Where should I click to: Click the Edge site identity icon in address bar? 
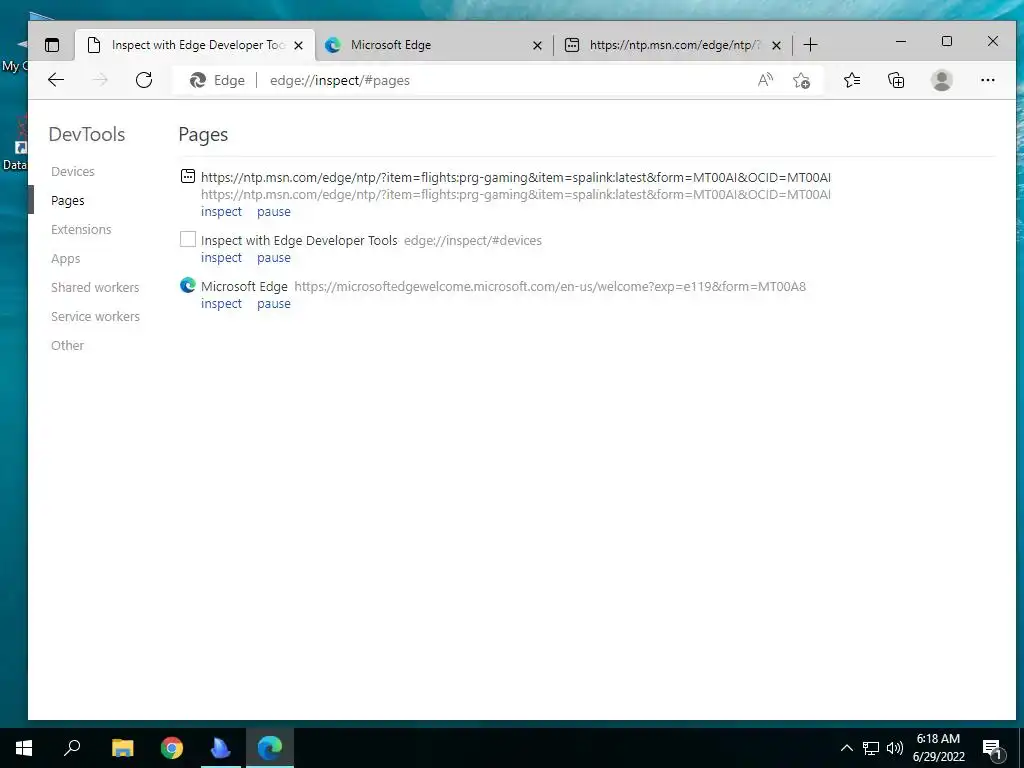point(198,80)
